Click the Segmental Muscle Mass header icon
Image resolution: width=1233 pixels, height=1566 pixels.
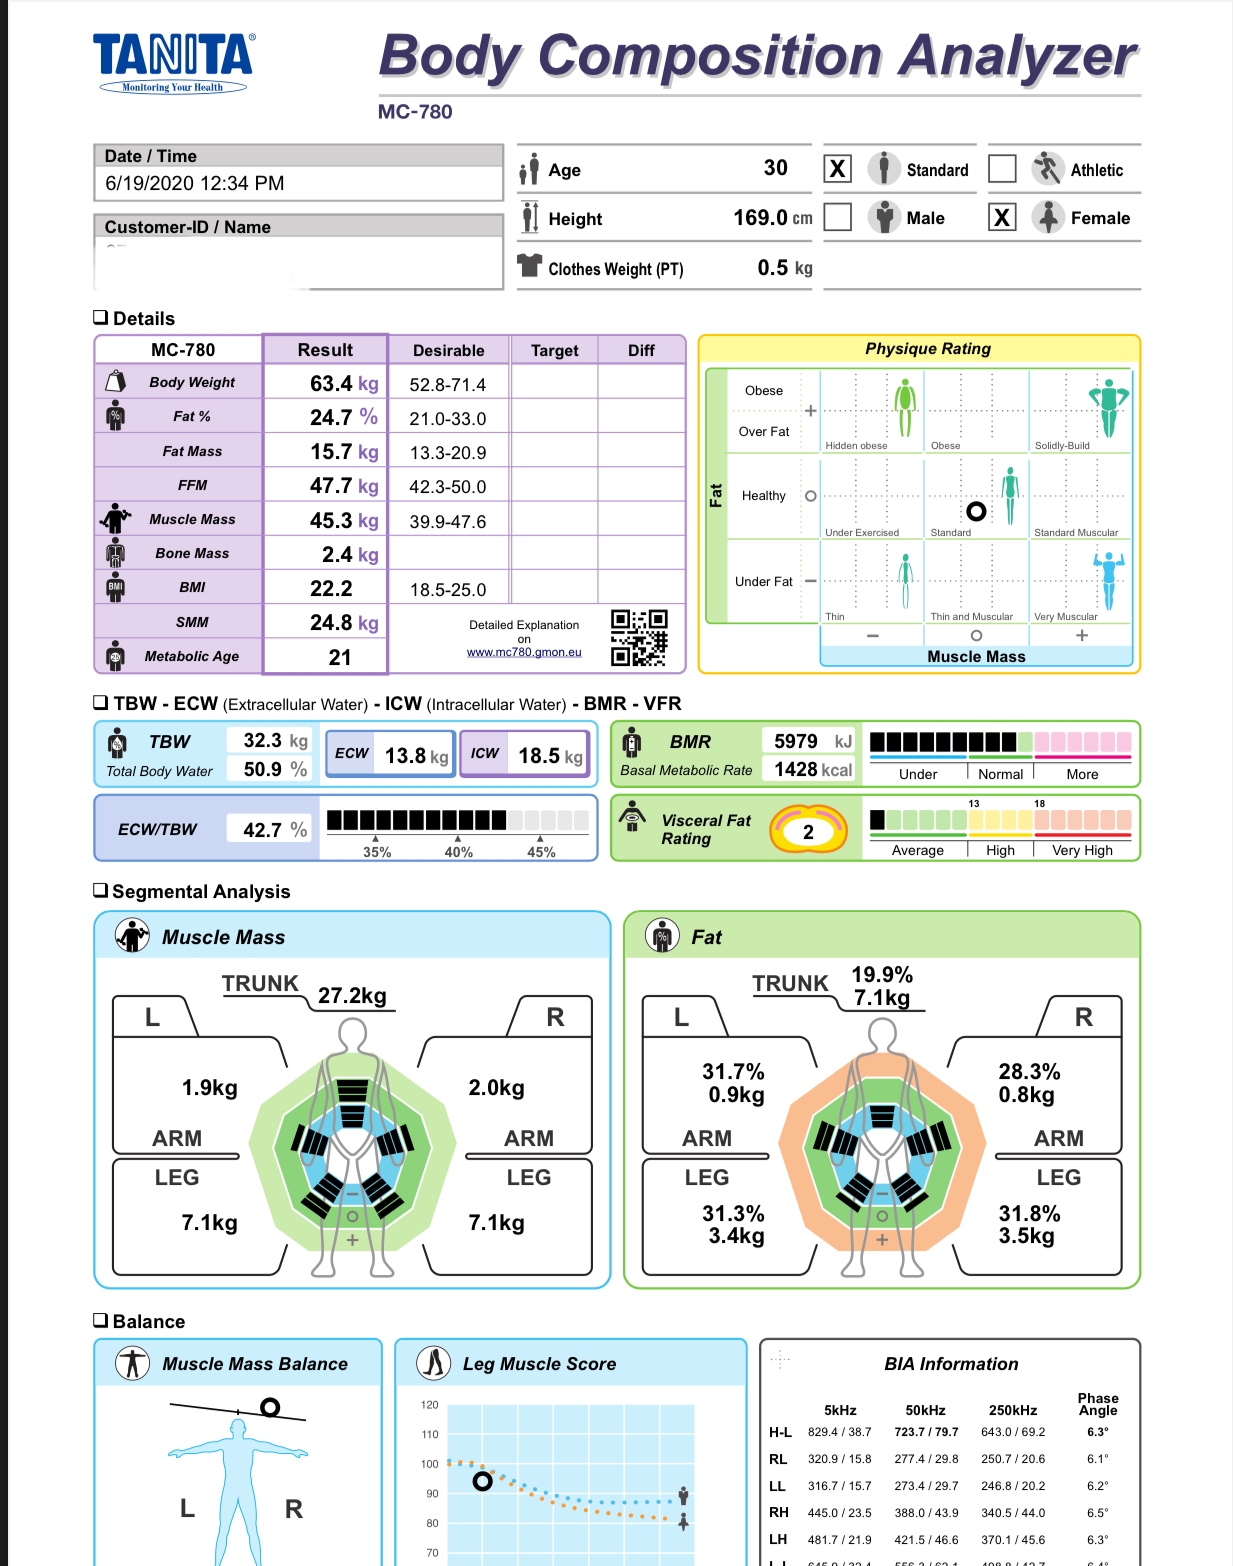coord(132,936)
